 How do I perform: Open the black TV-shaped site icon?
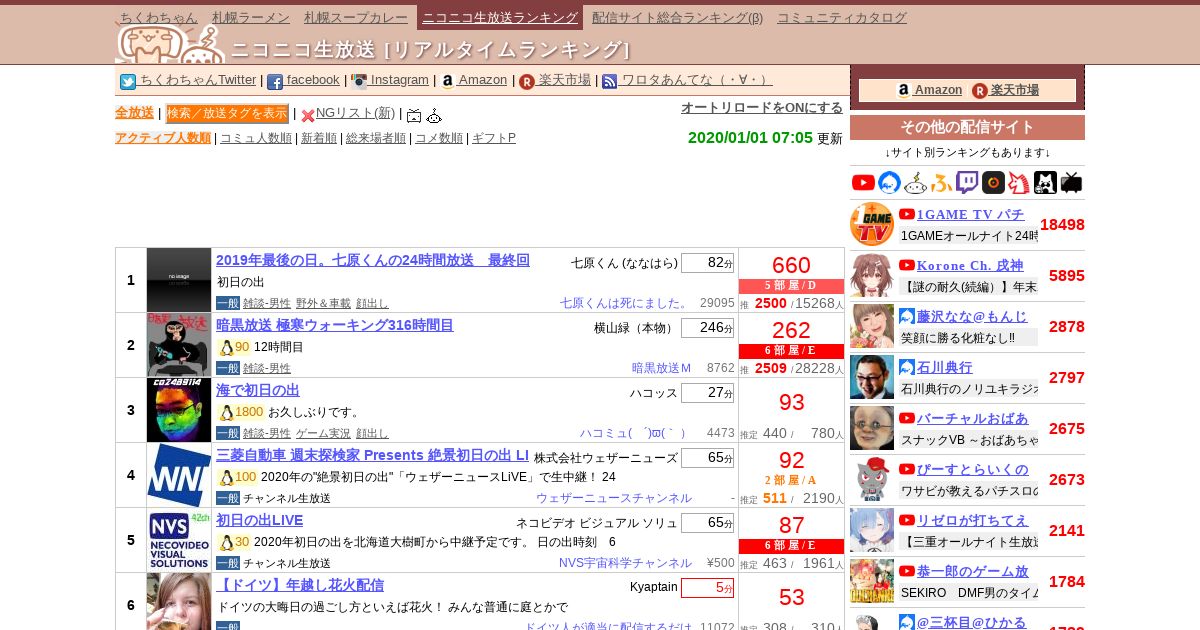[1071, 182]
